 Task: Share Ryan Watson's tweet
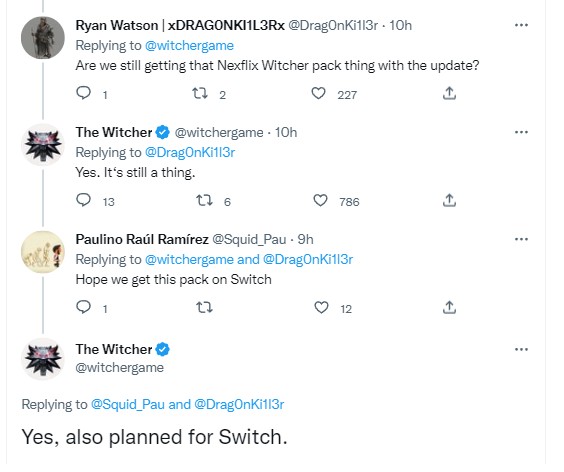coord(449,94)
